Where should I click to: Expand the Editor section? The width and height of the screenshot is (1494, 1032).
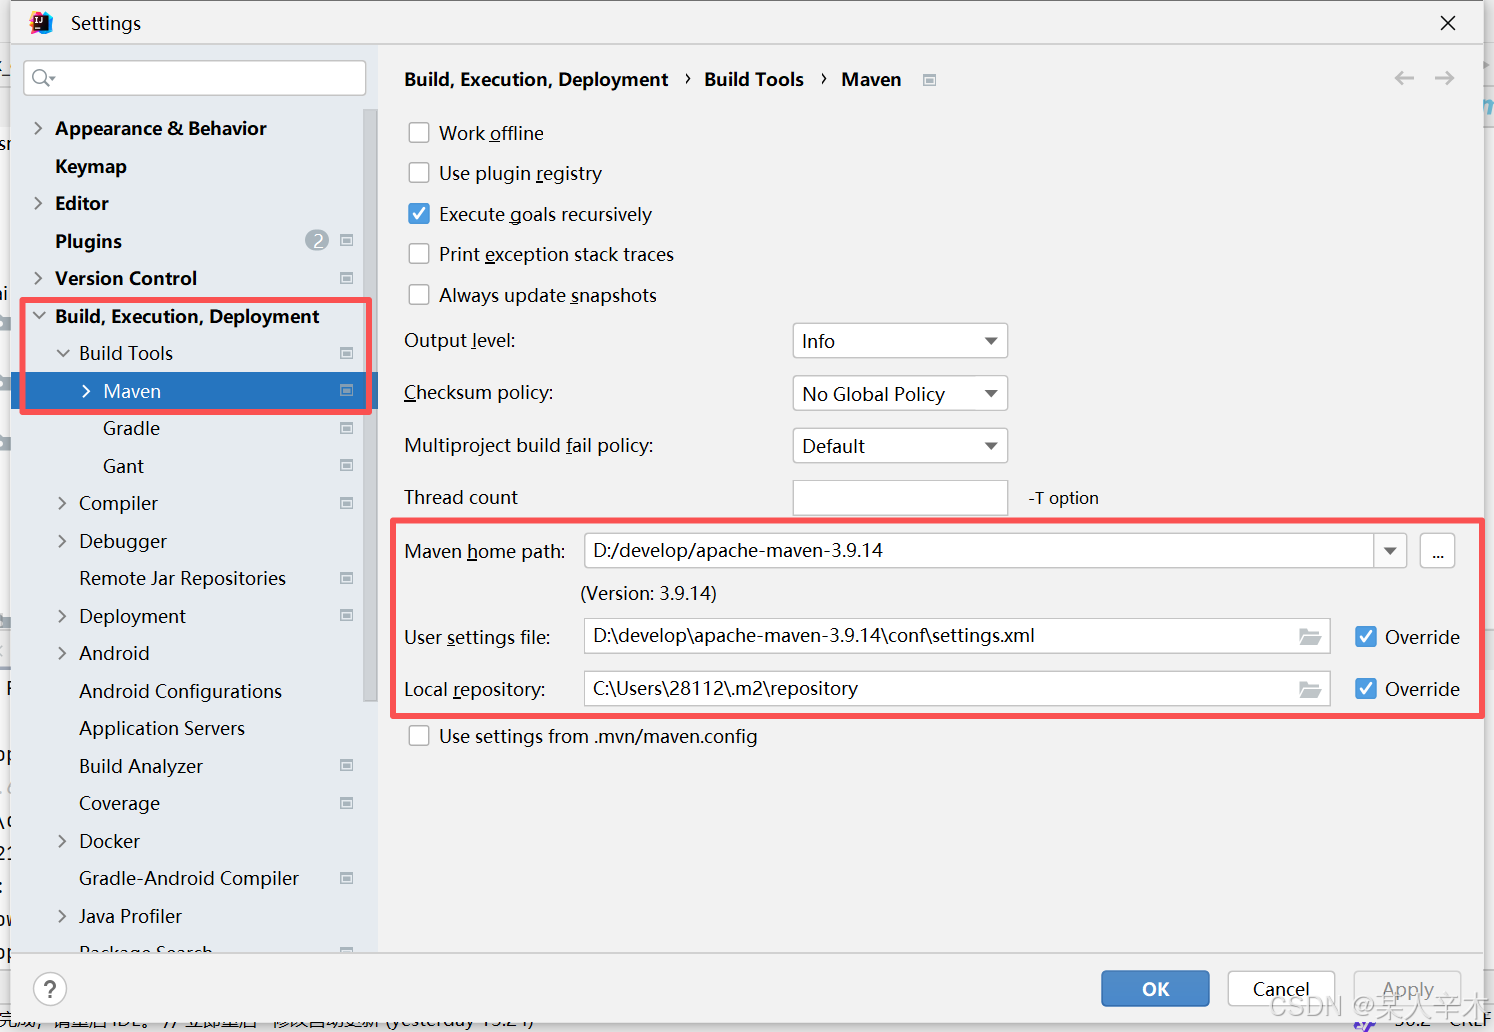[38, 203]
